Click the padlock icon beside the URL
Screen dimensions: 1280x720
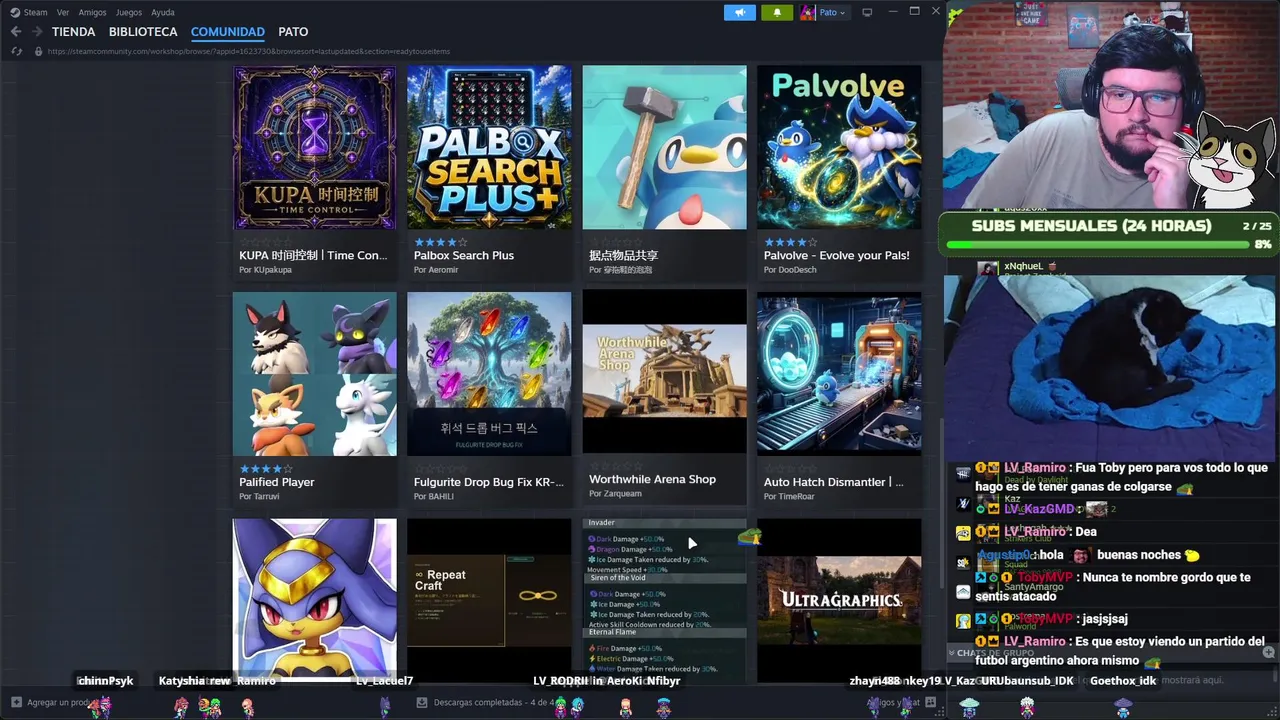(39, 51)
